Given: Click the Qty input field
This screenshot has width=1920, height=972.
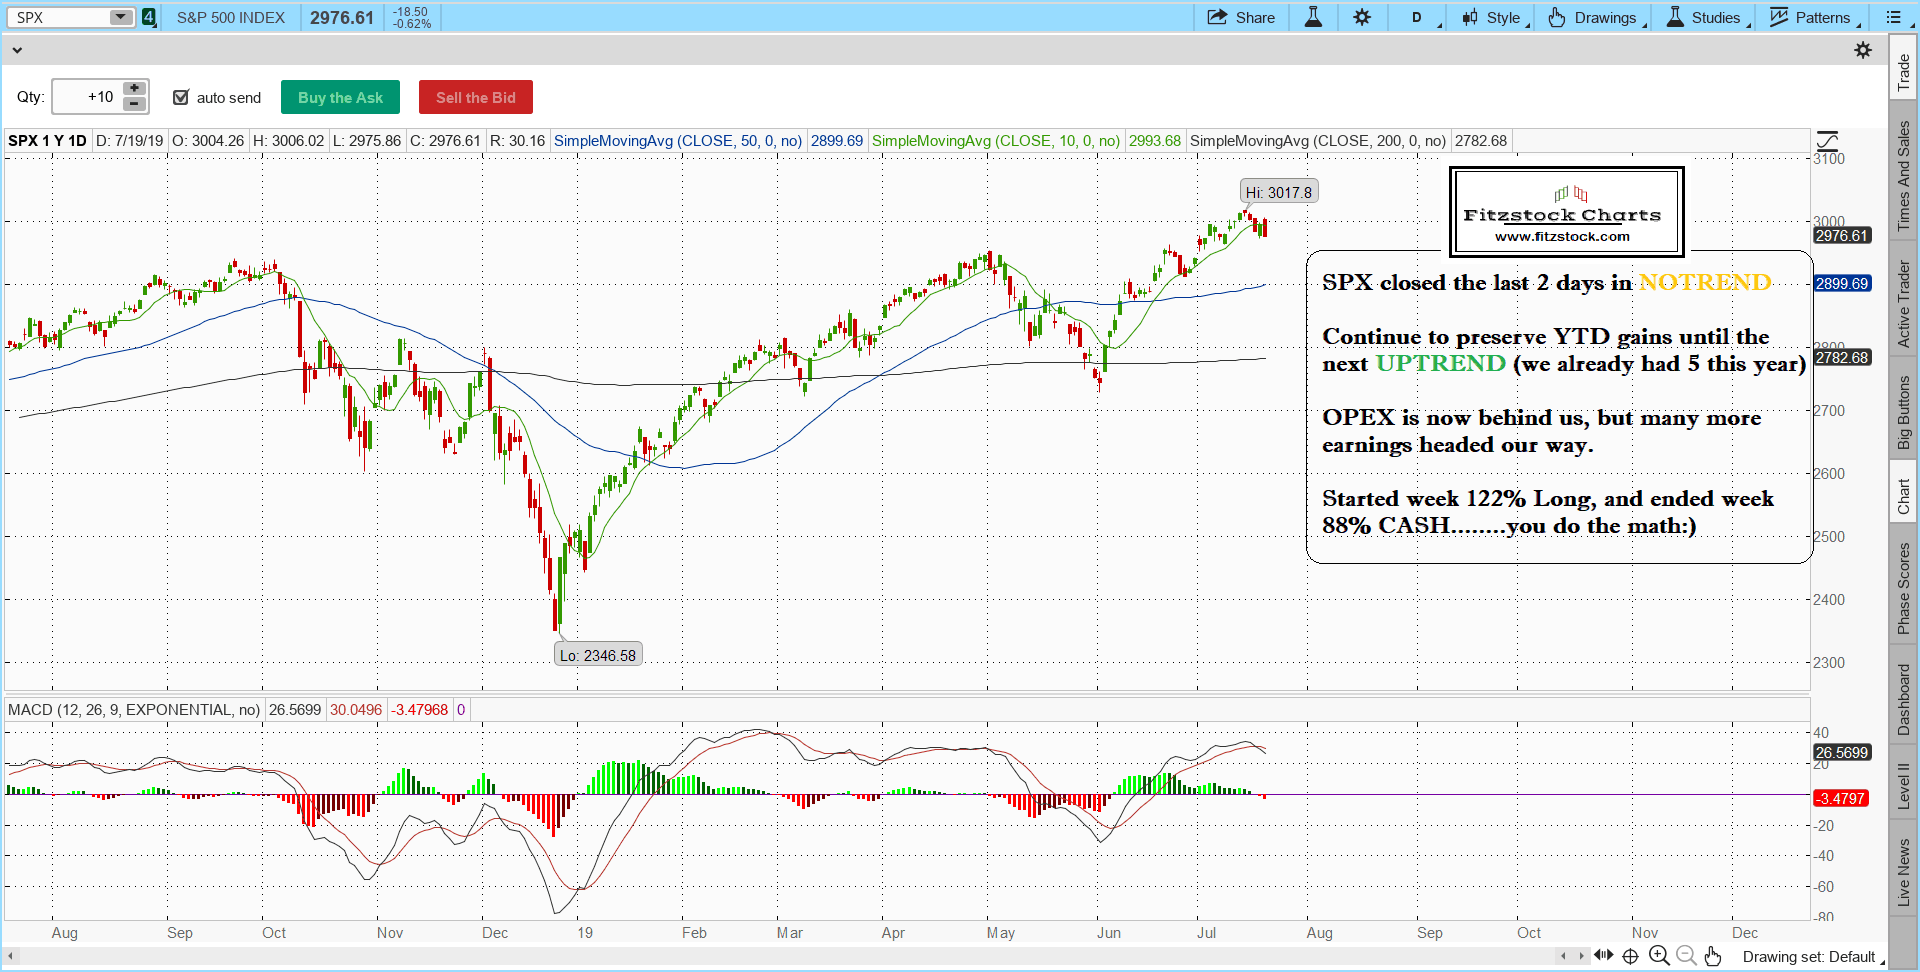Looking at the screenshot, I should pyautogui.click(x=86, y=97).
